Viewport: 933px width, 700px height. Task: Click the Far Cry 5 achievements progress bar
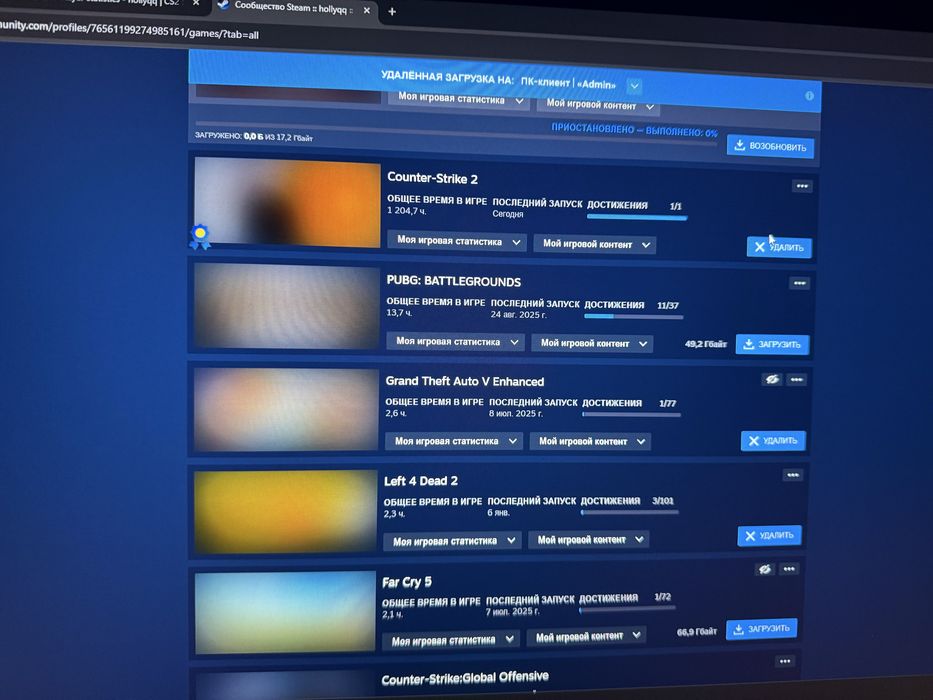[x=627, y=609]
